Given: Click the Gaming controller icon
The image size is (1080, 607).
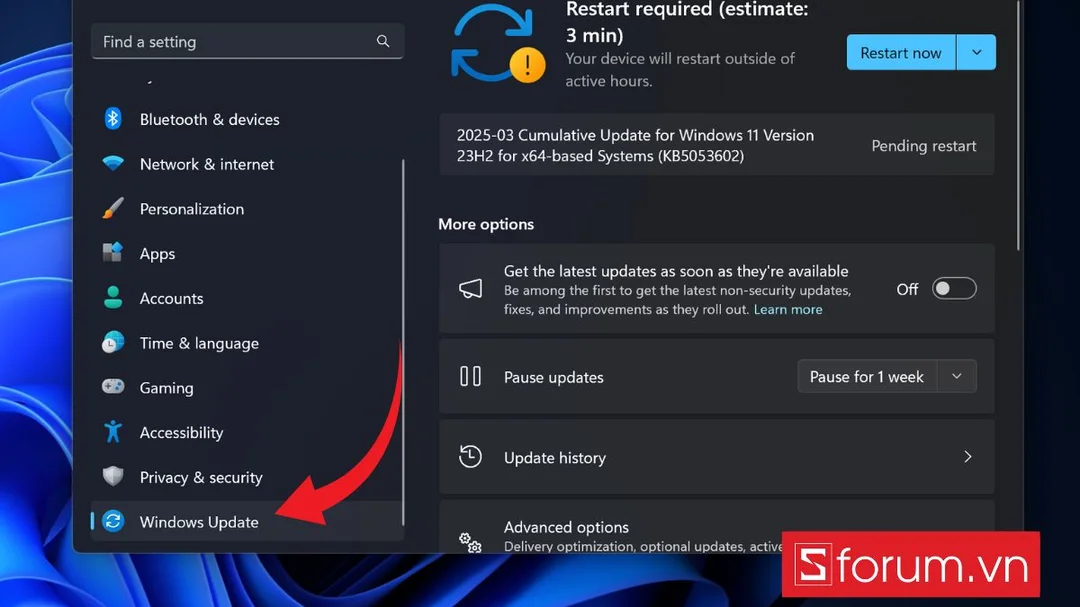Looking at the screenshot, I should tap(113, 387).
